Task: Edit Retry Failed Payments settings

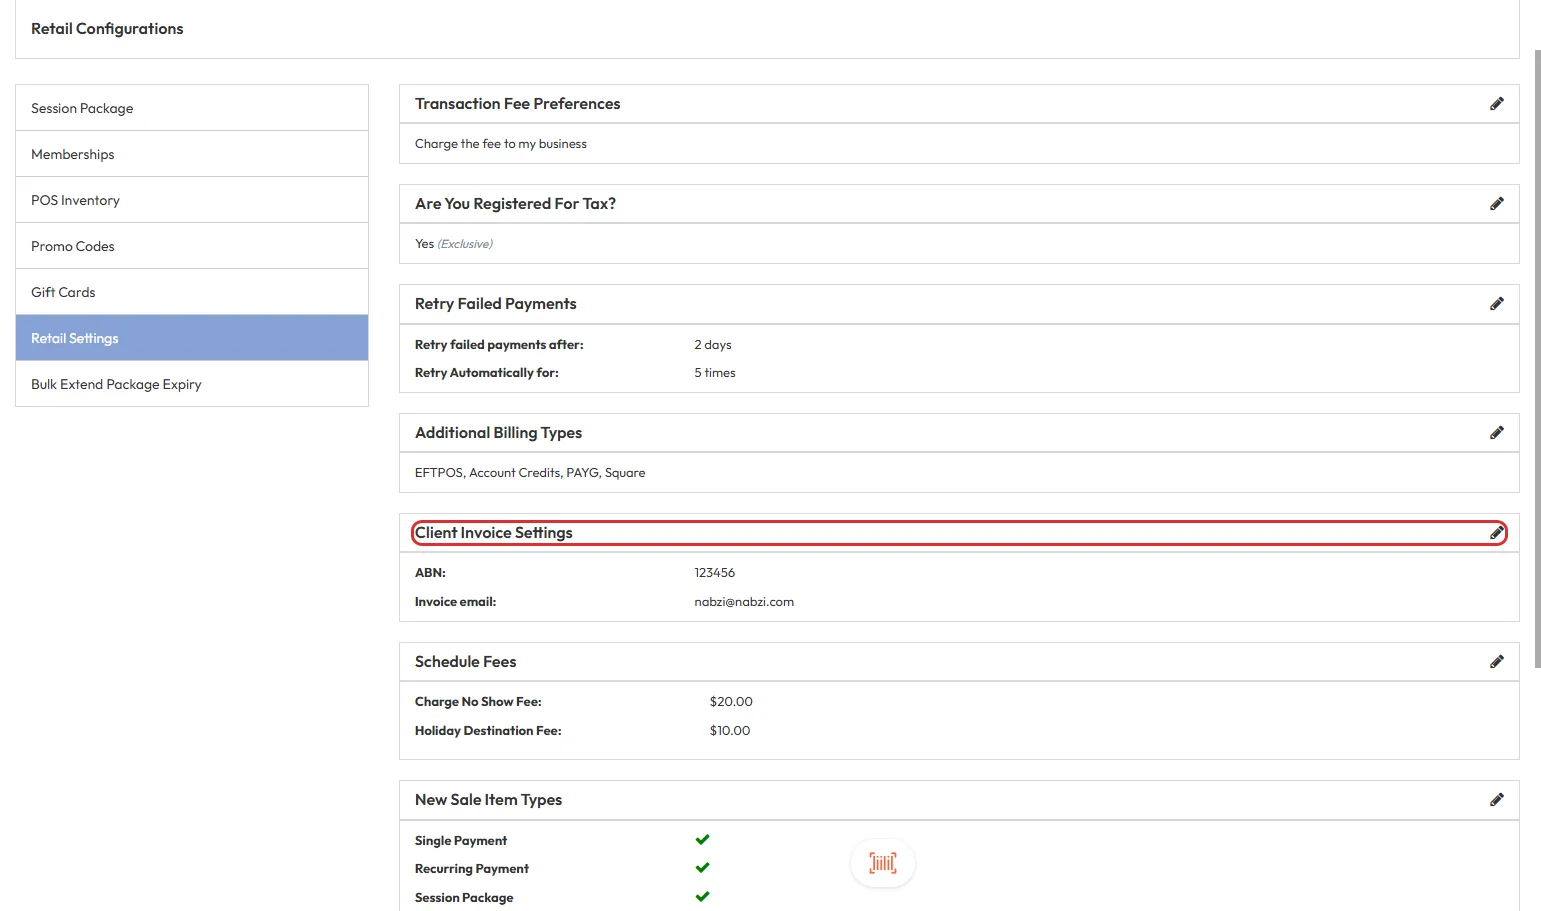Action: (x=1496, y=304)
